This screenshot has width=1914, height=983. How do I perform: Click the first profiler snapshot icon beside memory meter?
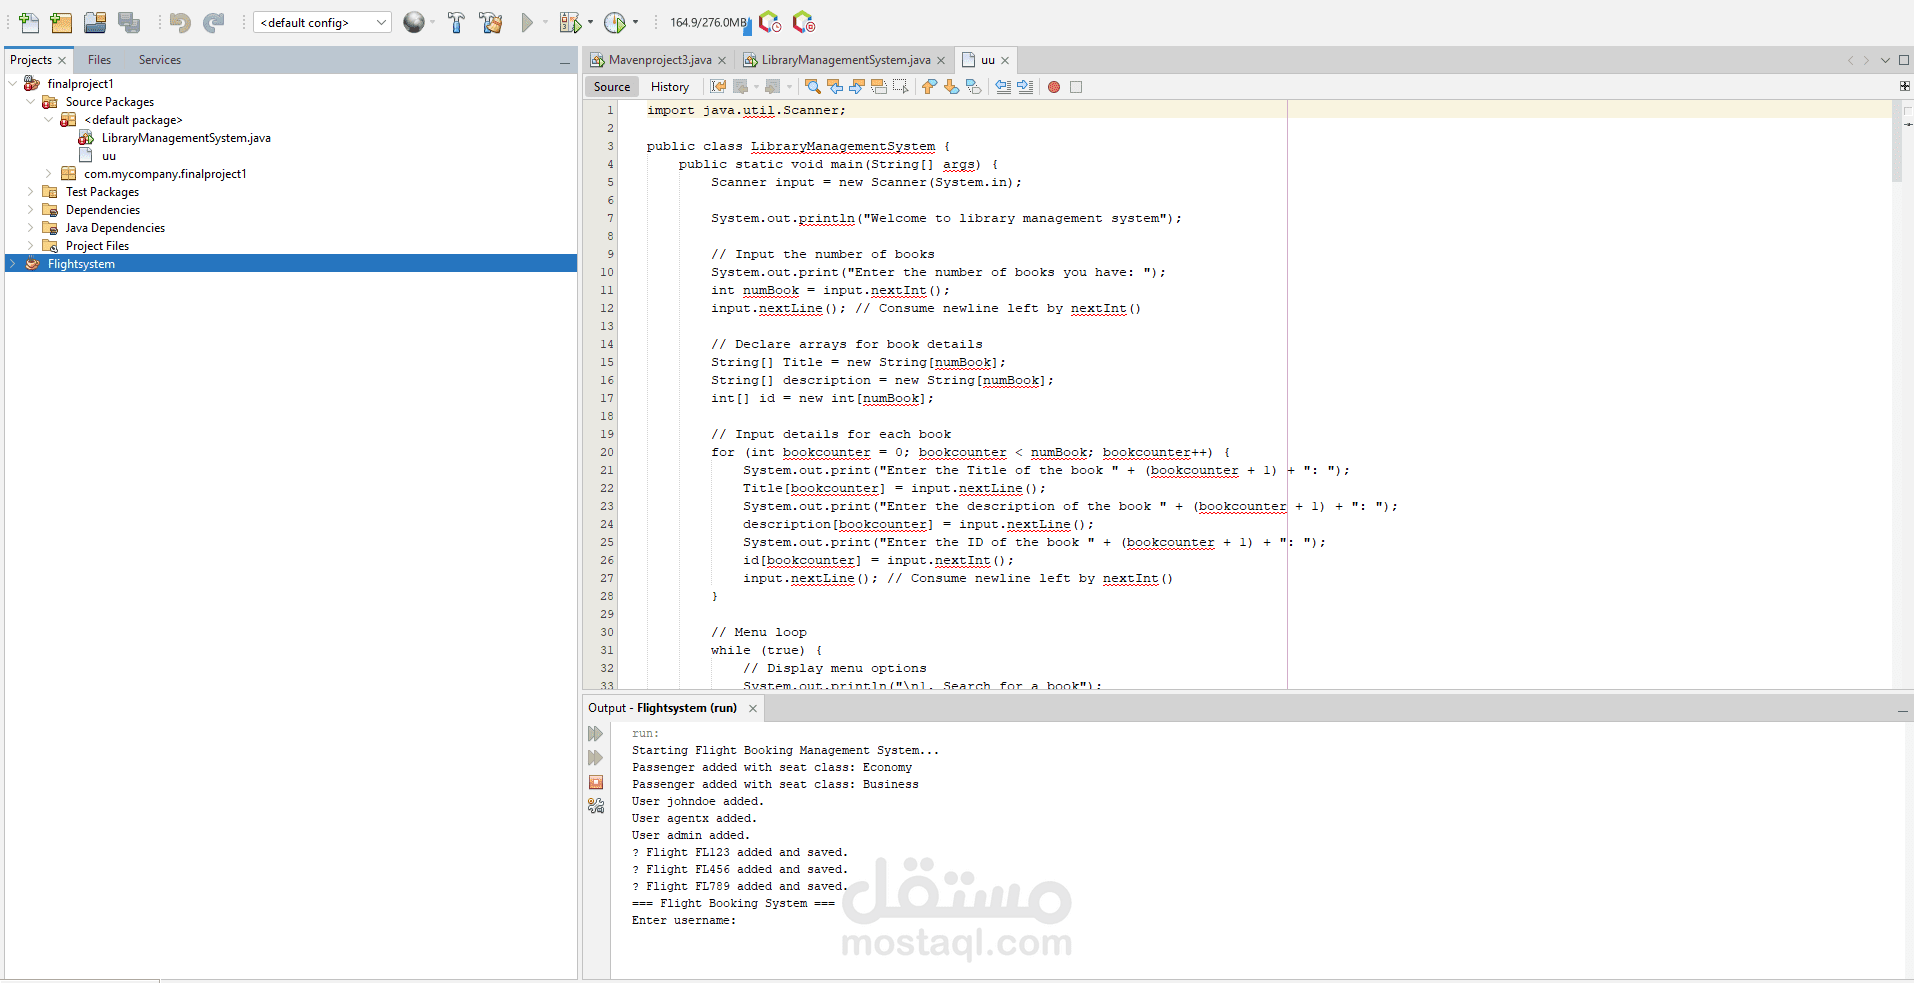[x=770, y=22]
